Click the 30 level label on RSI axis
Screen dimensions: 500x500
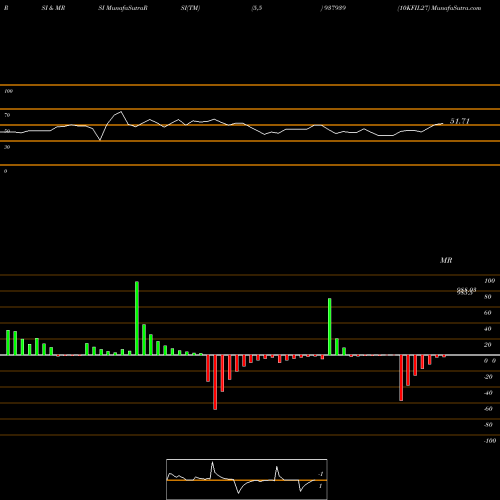(x=7, y=147)
